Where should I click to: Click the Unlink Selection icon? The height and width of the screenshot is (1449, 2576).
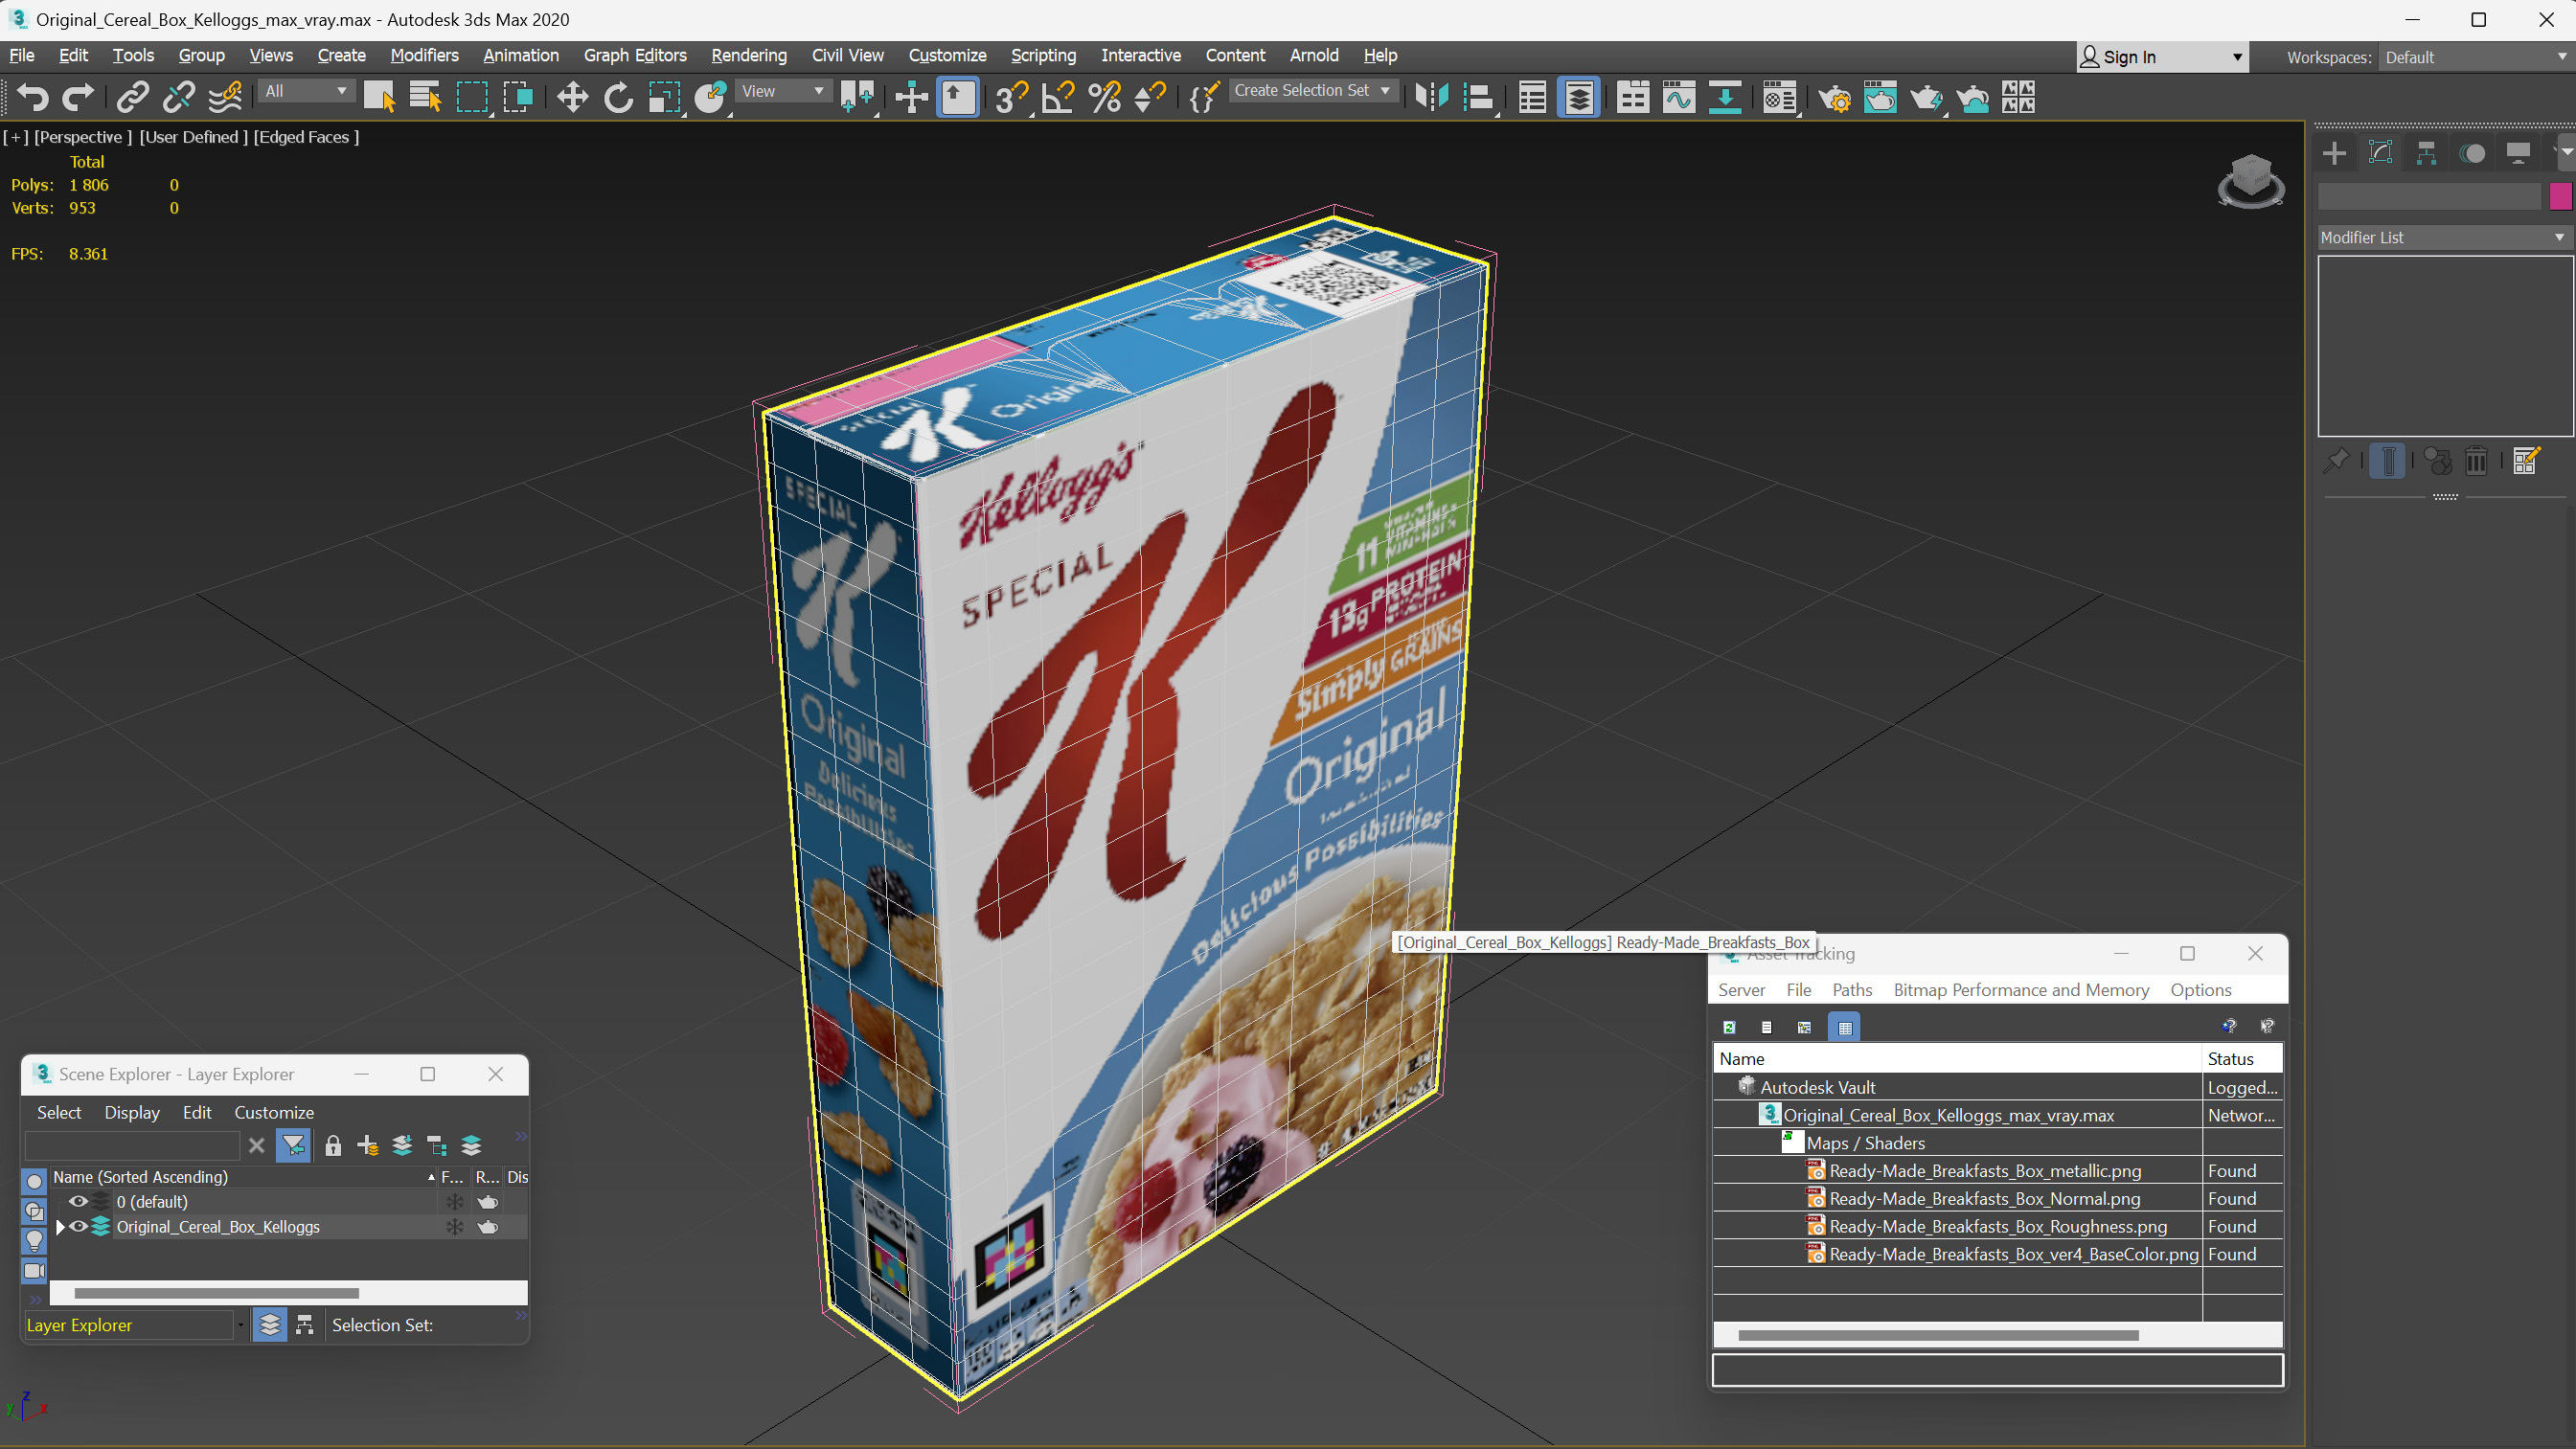(x=179, y=97)
